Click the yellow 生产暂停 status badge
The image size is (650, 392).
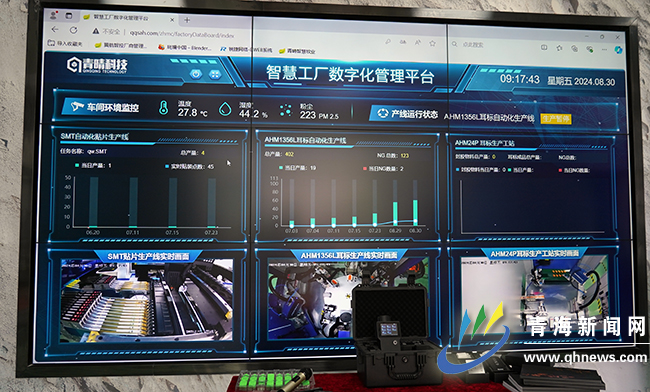coord(556,119)
